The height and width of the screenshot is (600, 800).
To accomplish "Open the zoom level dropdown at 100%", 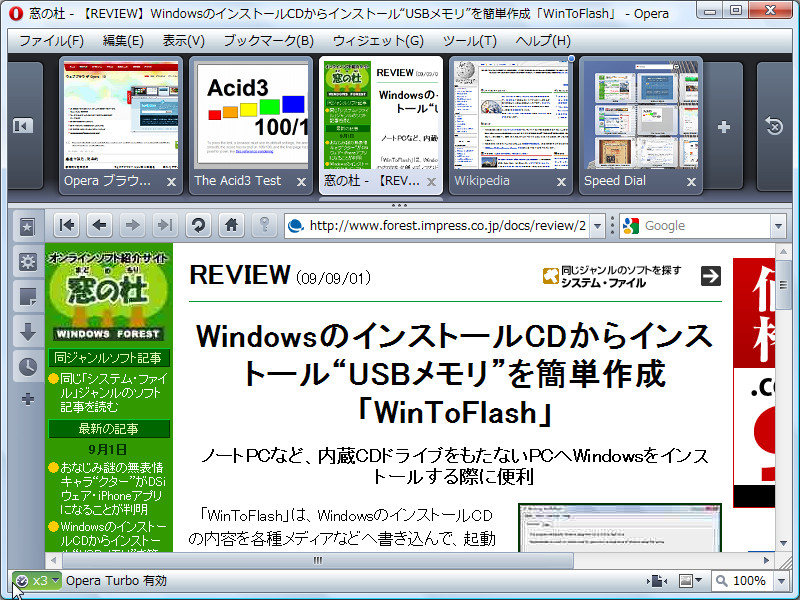I will click(x=782, y=580).
